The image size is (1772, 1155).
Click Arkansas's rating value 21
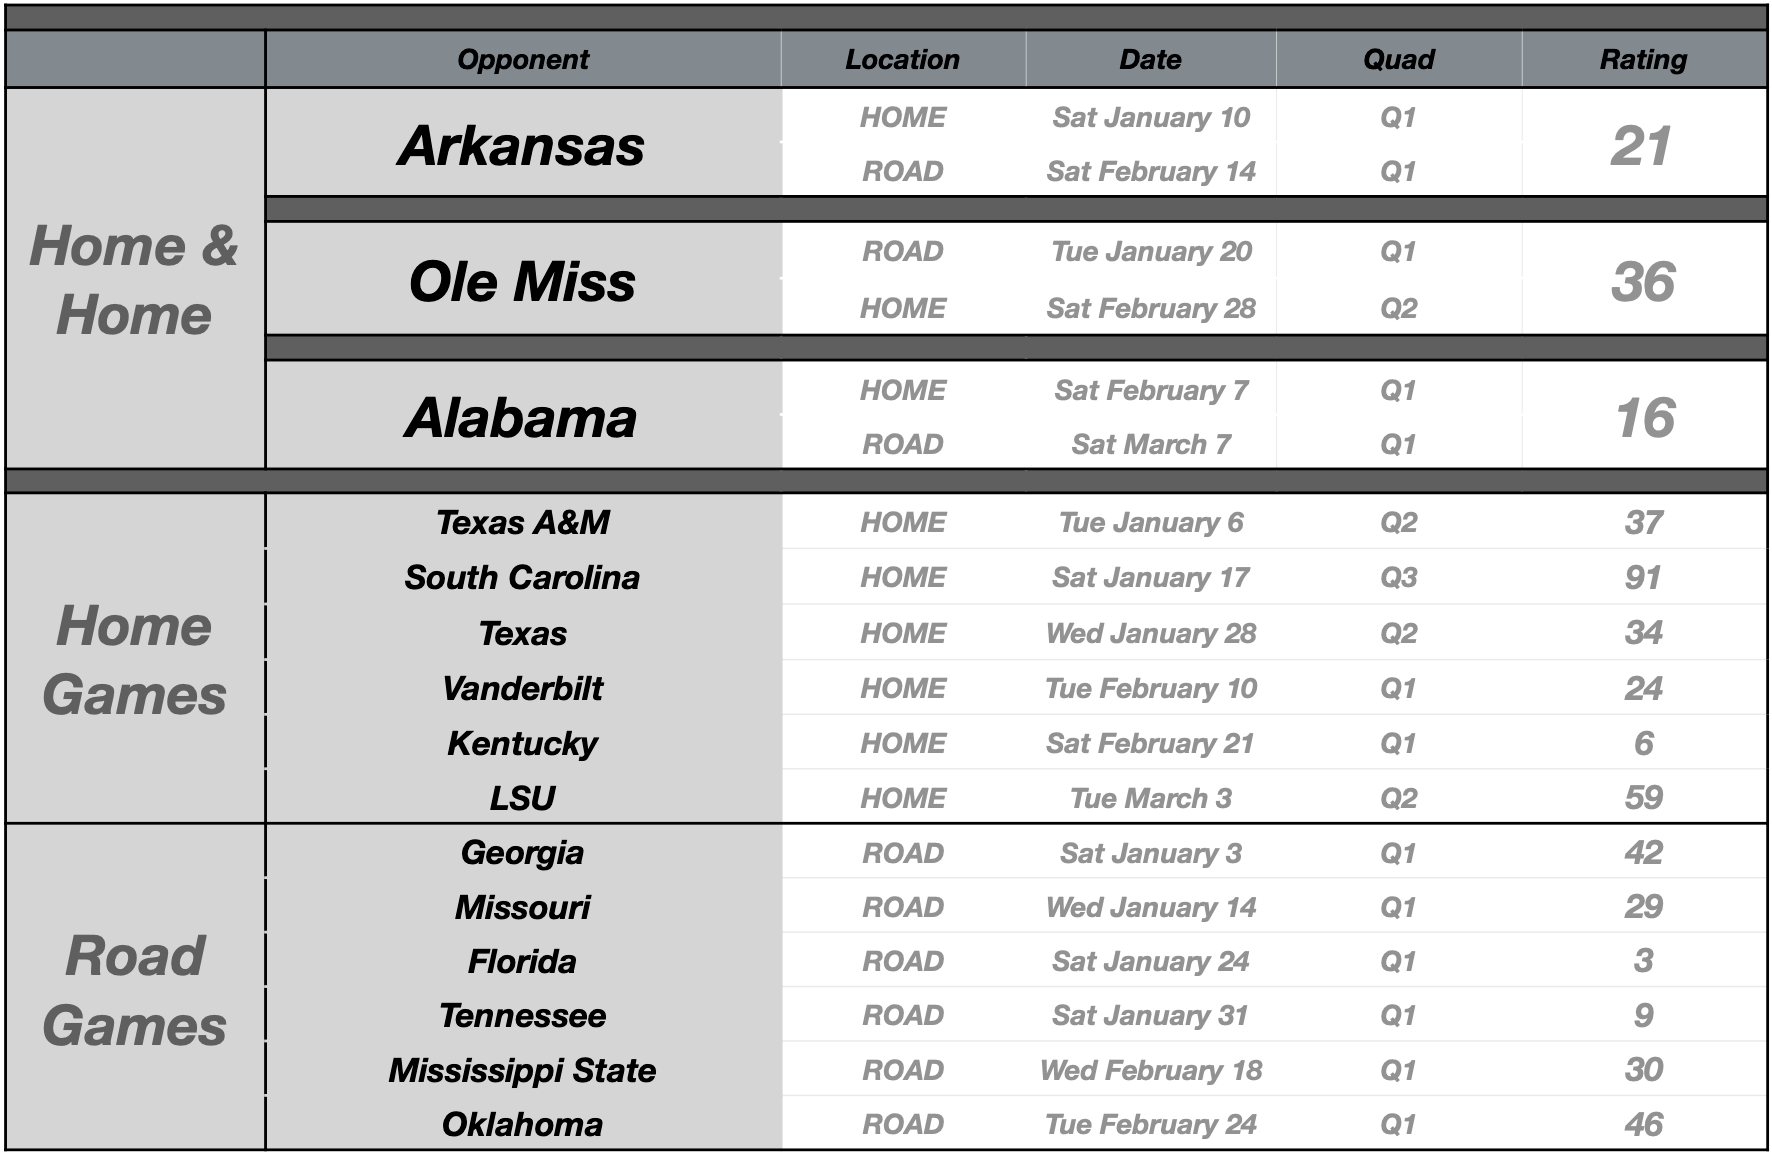(x=1642, y=146)
